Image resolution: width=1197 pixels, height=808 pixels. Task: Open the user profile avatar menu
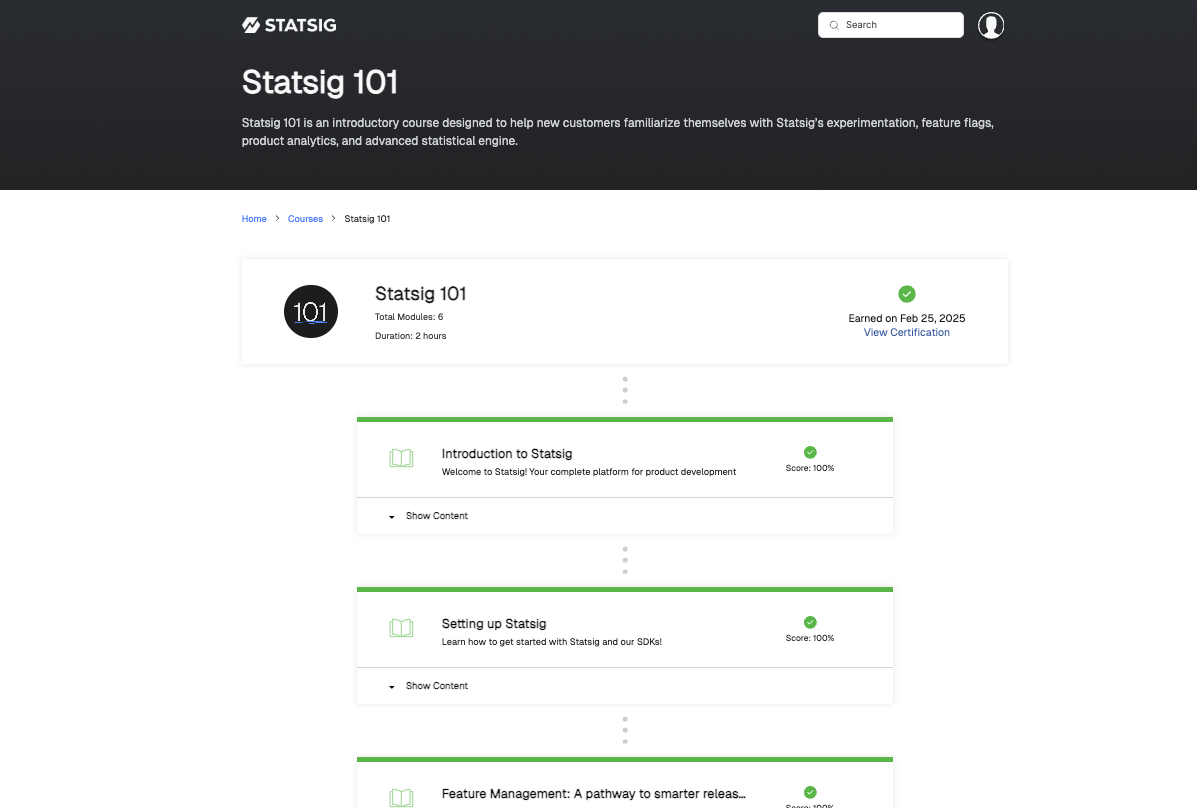[x=991, y=25]
